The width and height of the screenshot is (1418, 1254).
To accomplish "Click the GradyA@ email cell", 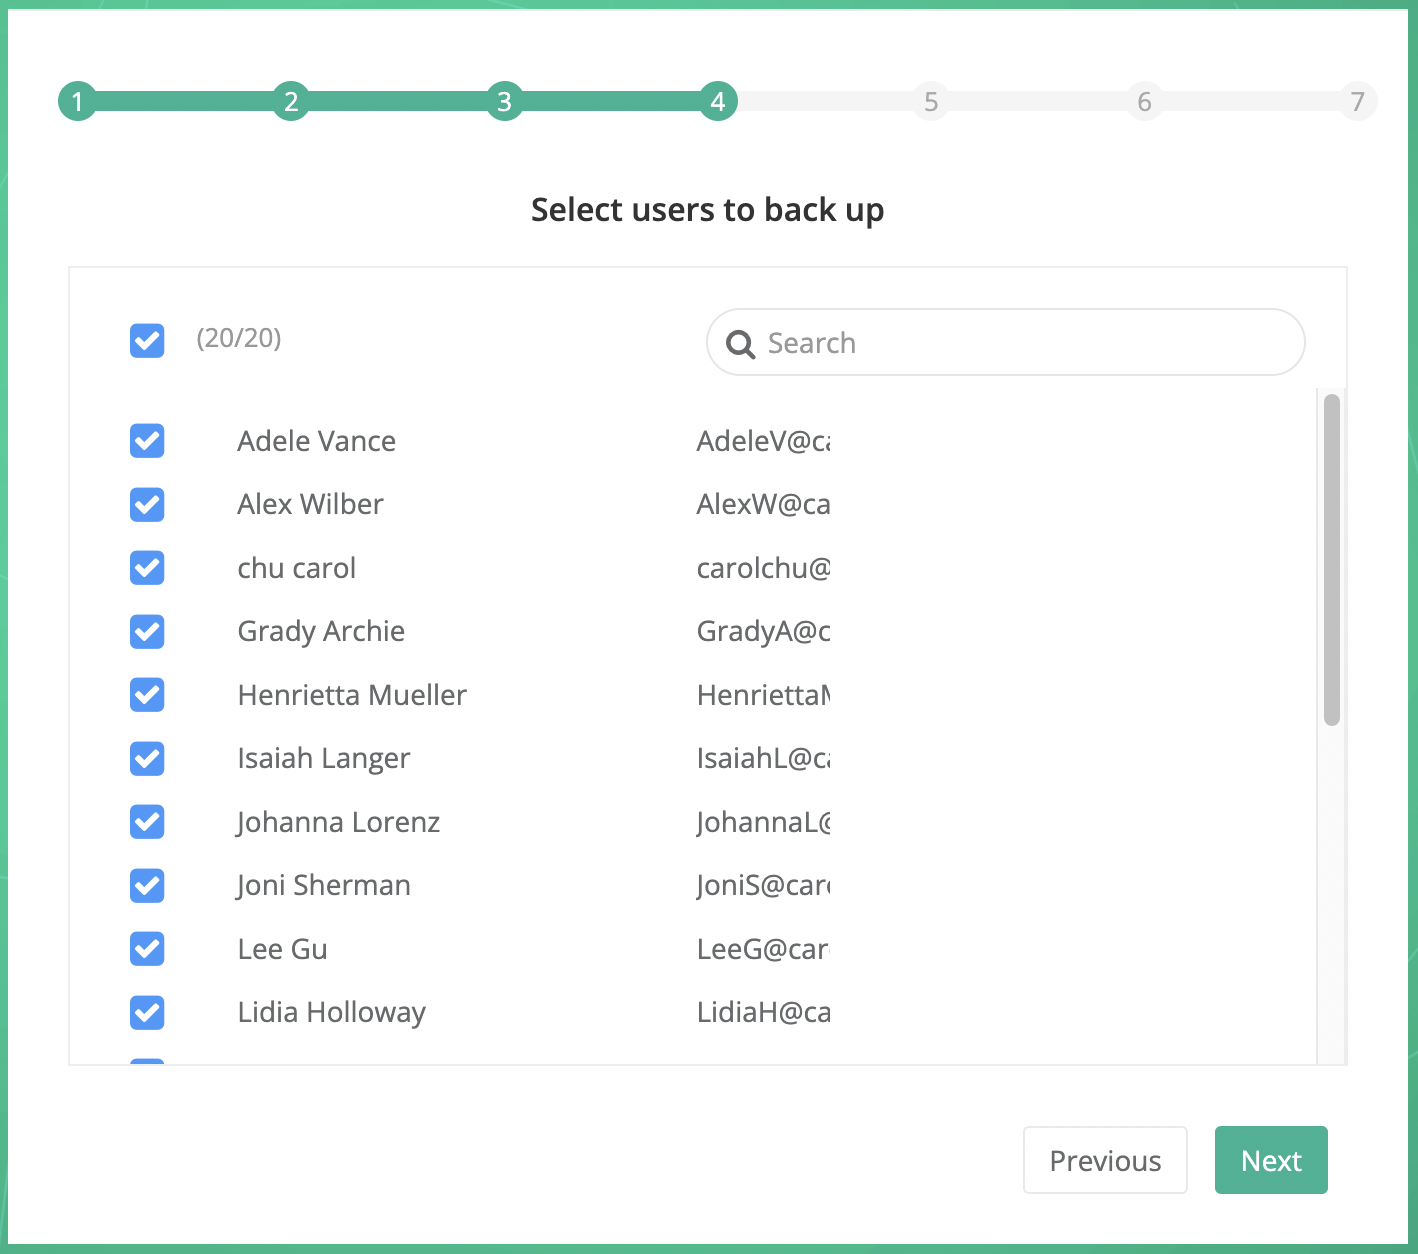I will coord(763,631).
